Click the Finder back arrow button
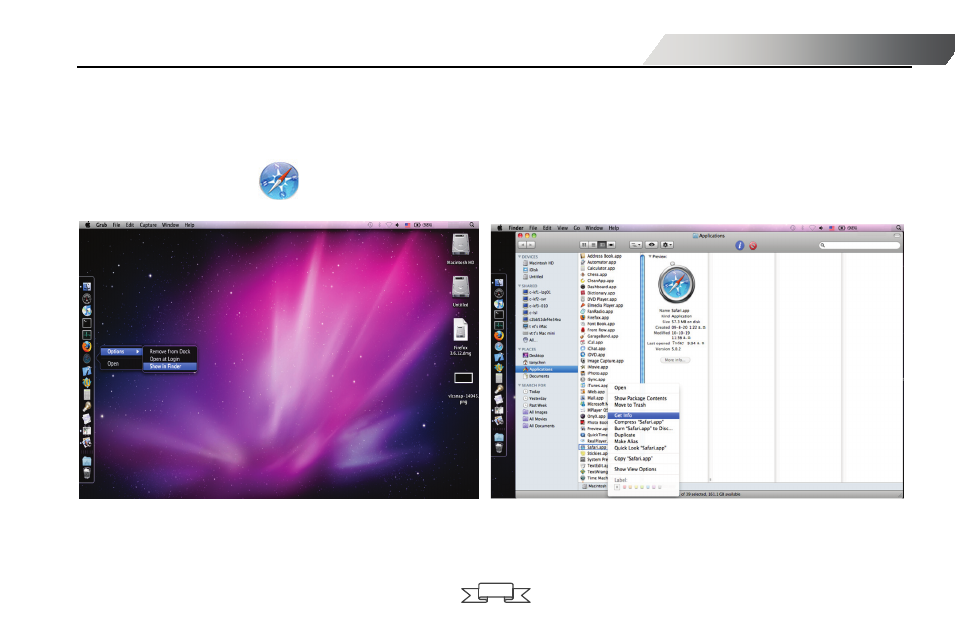 523,245
